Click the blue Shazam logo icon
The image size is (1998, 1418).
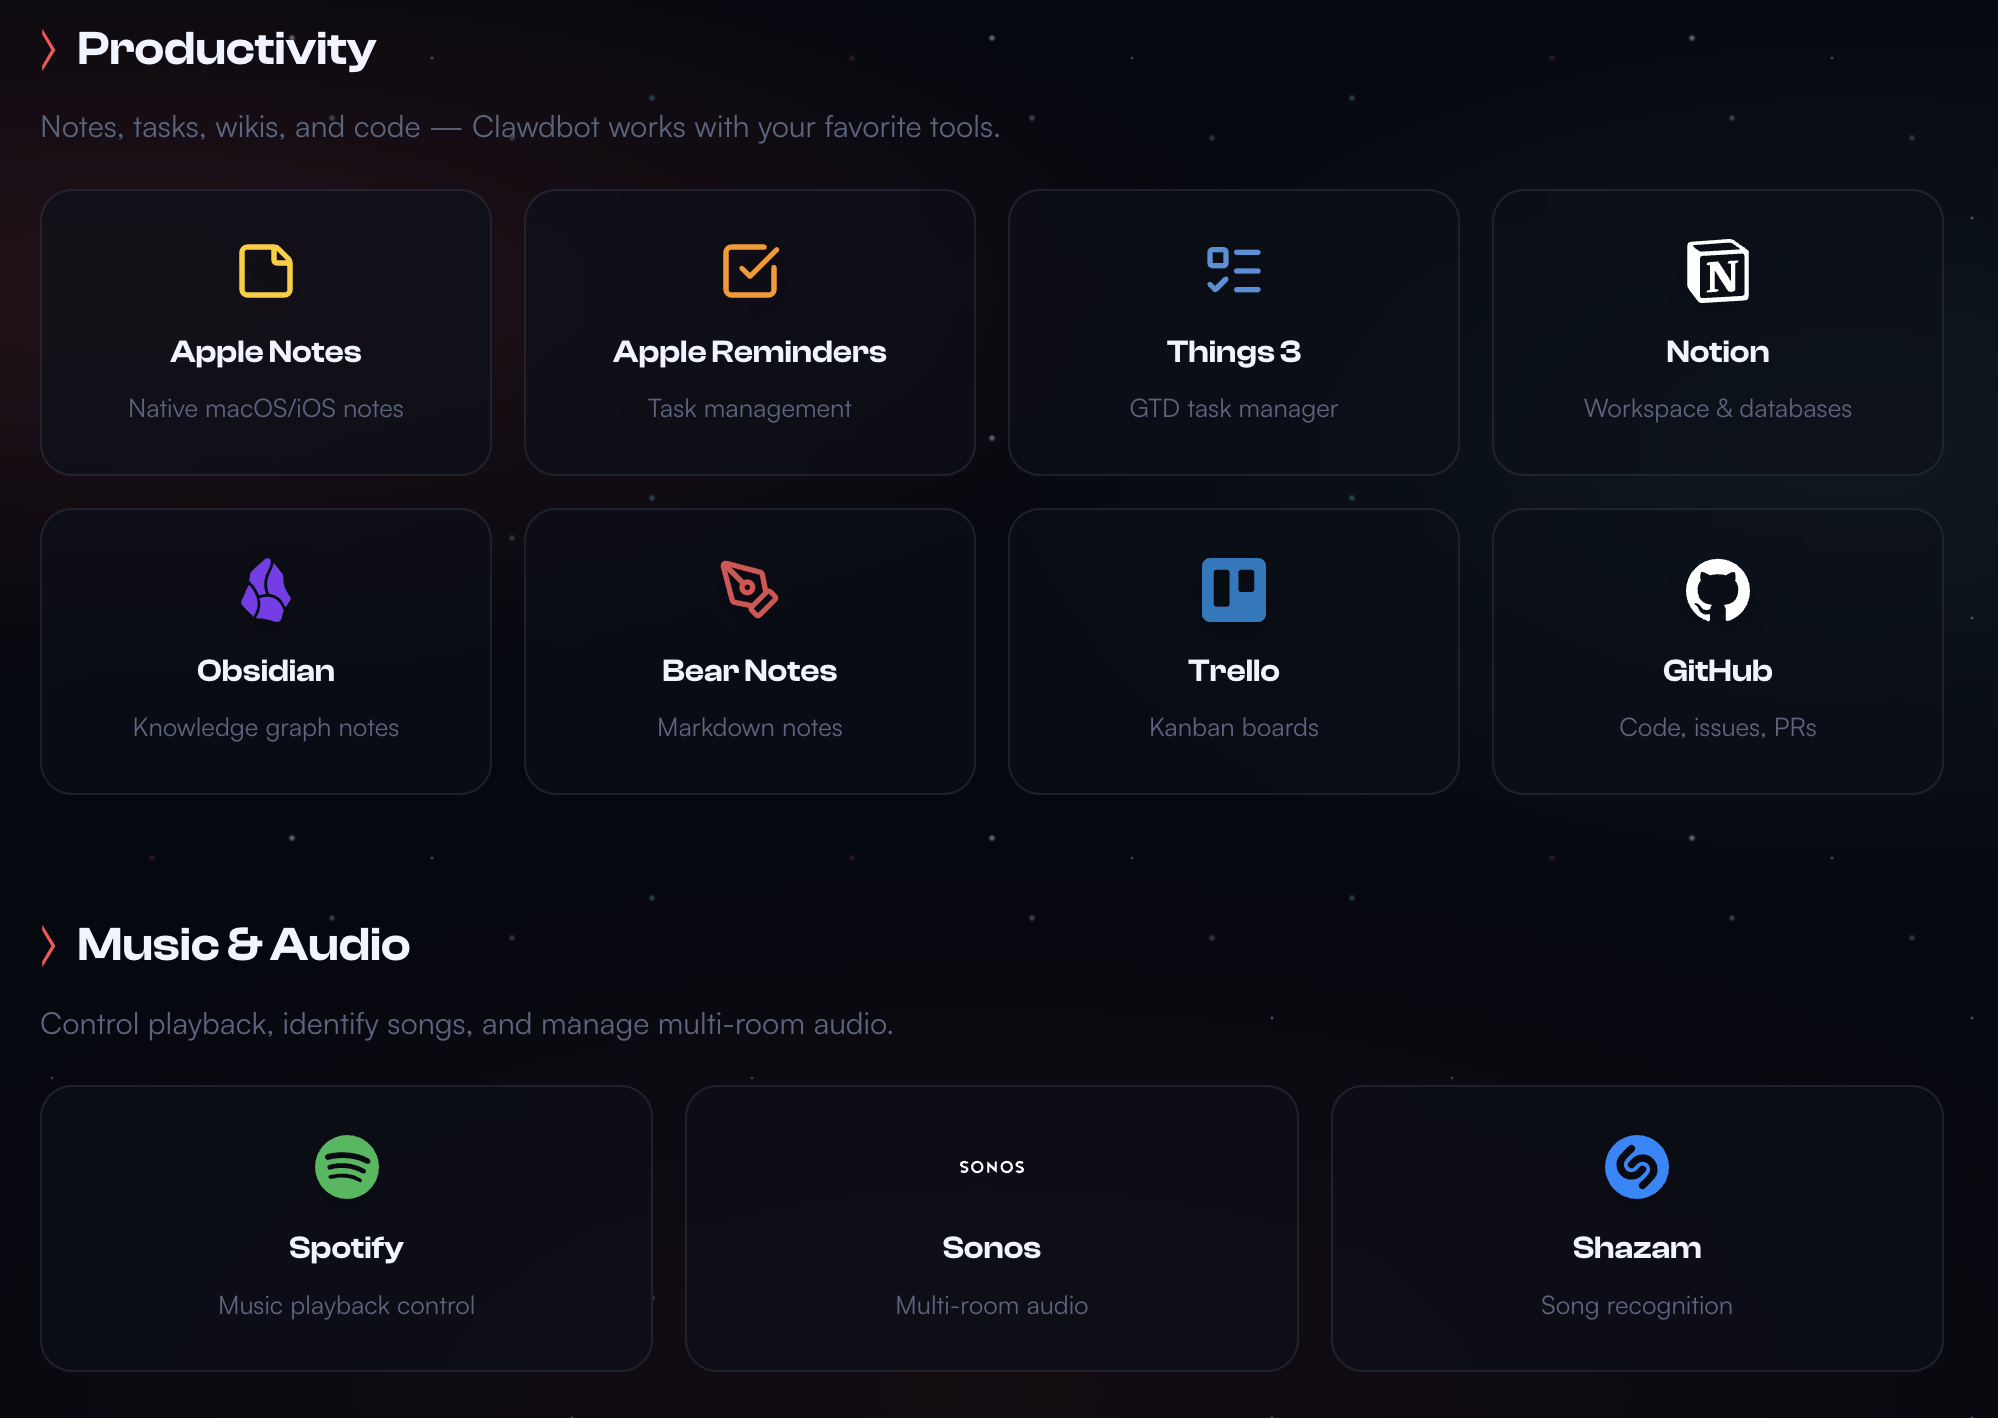click(x=1636, y=1167)
